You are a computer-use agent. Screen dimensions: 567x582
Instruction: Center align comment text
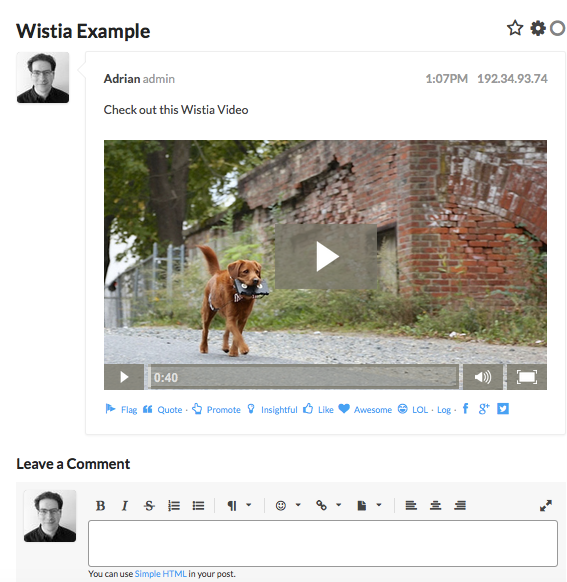pyautogui.click(x=435, y=506)
